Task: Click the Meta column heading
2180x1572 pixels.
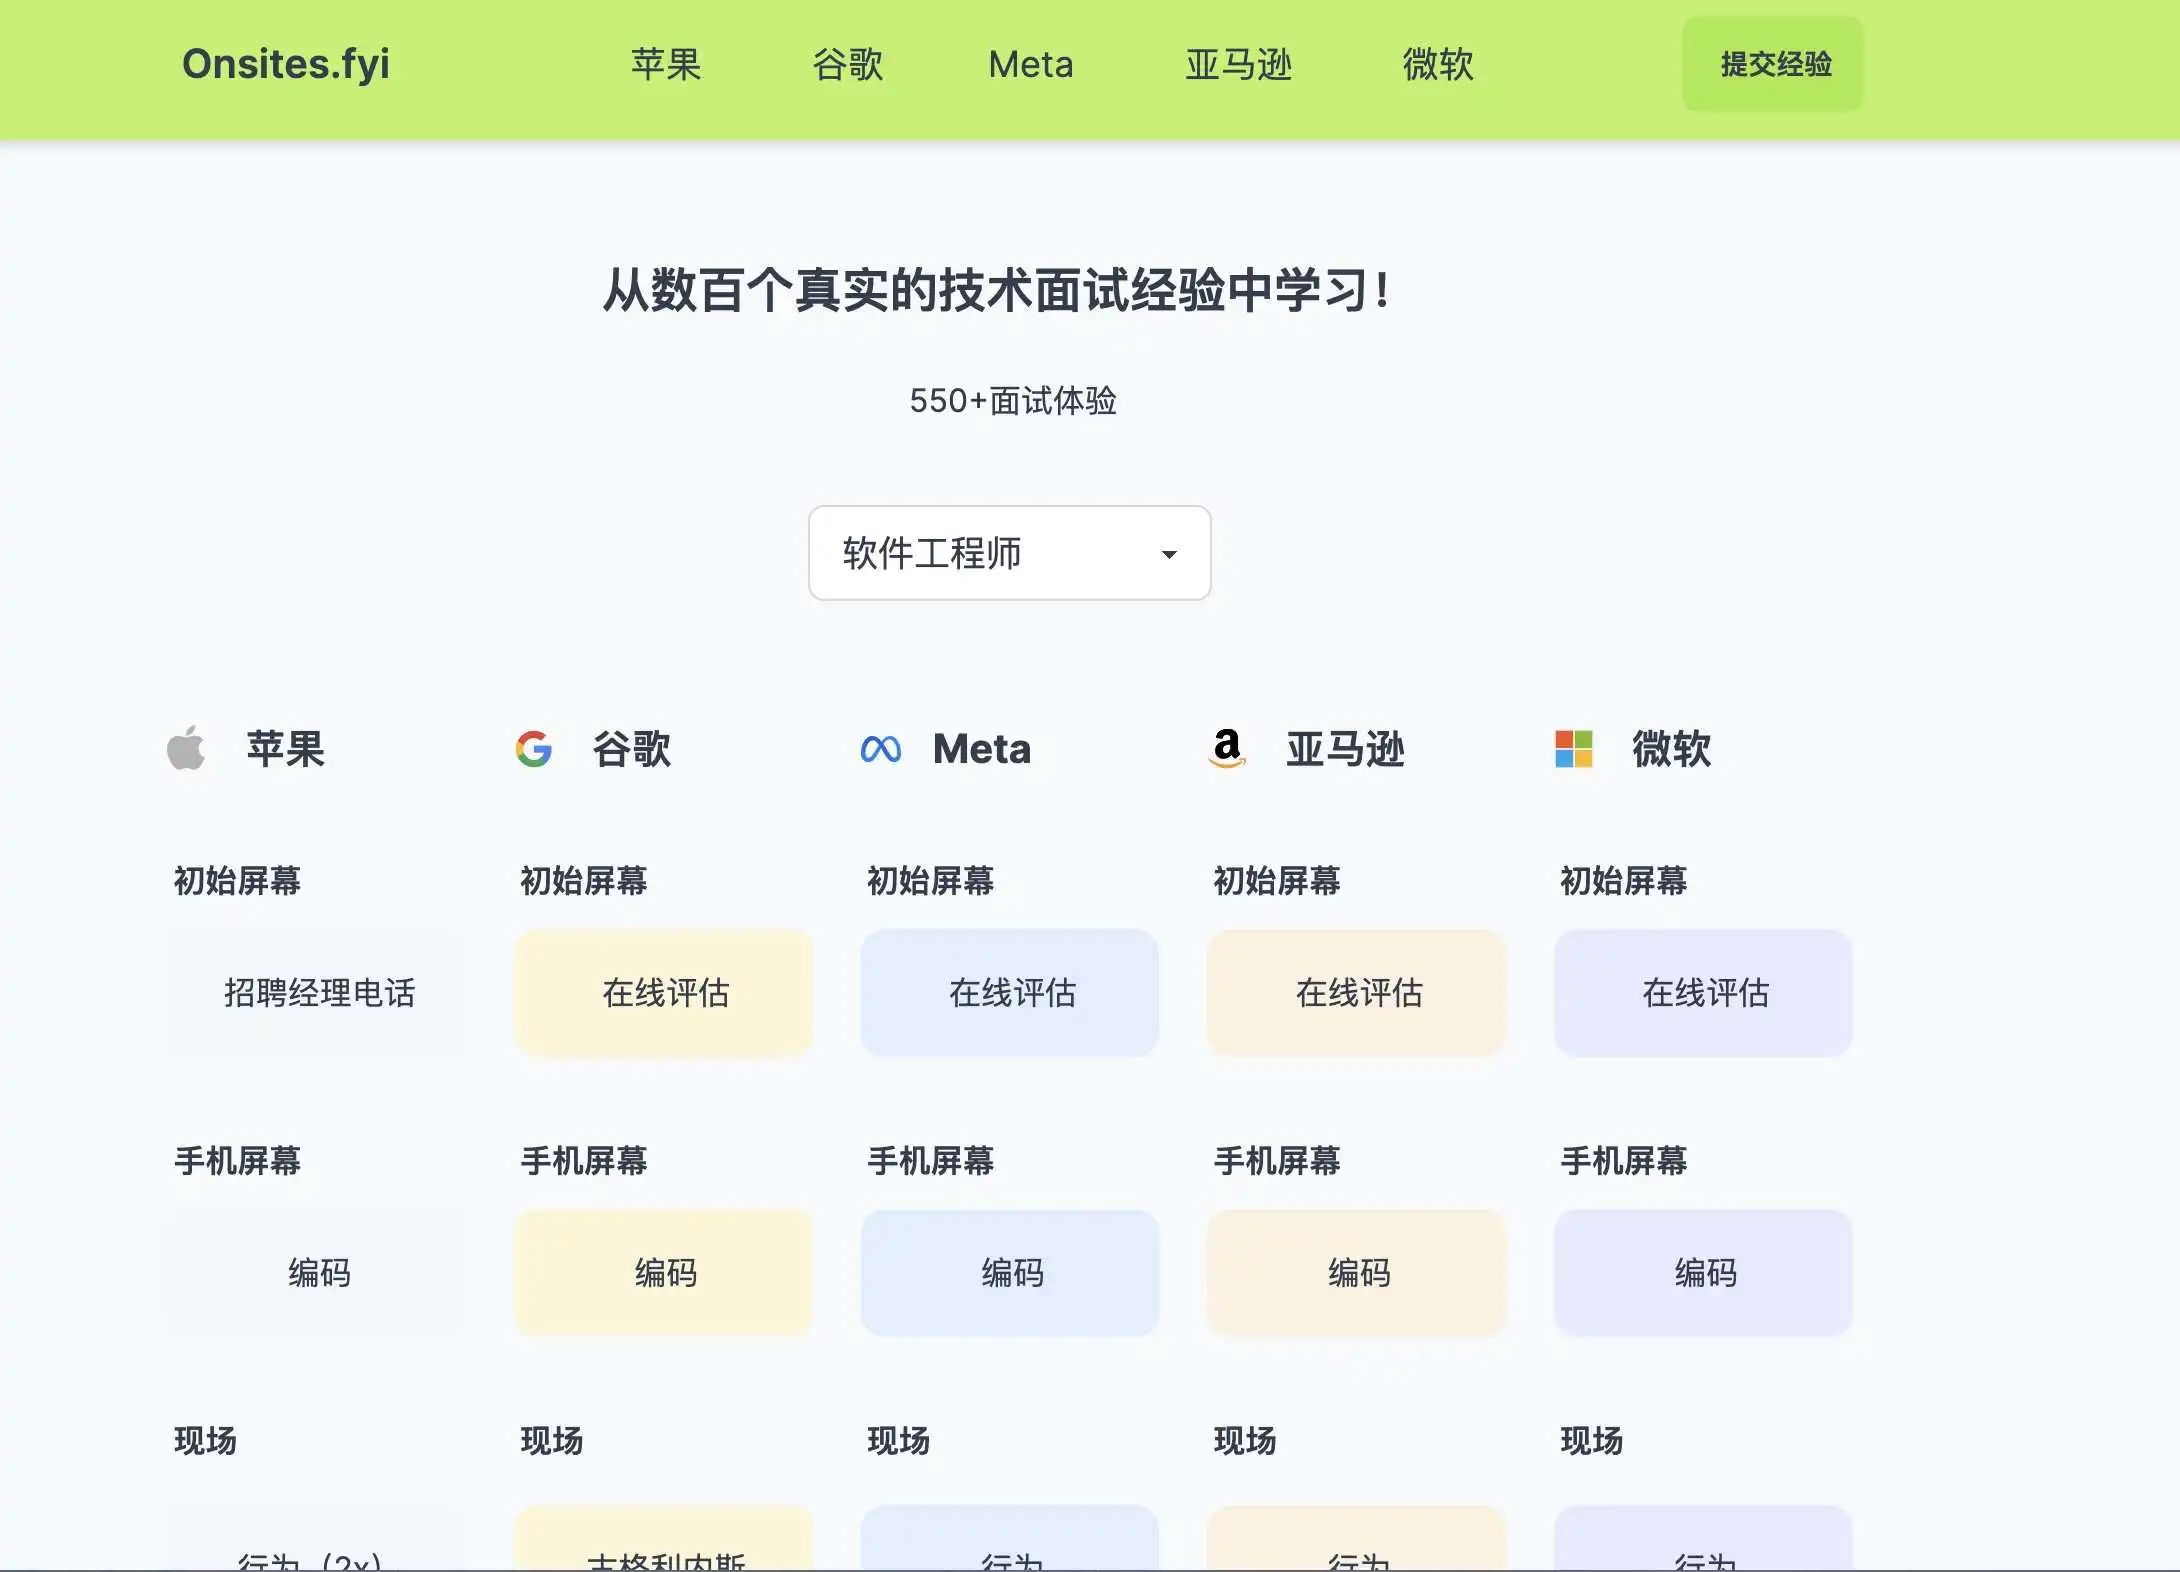Action: point(982,749)
